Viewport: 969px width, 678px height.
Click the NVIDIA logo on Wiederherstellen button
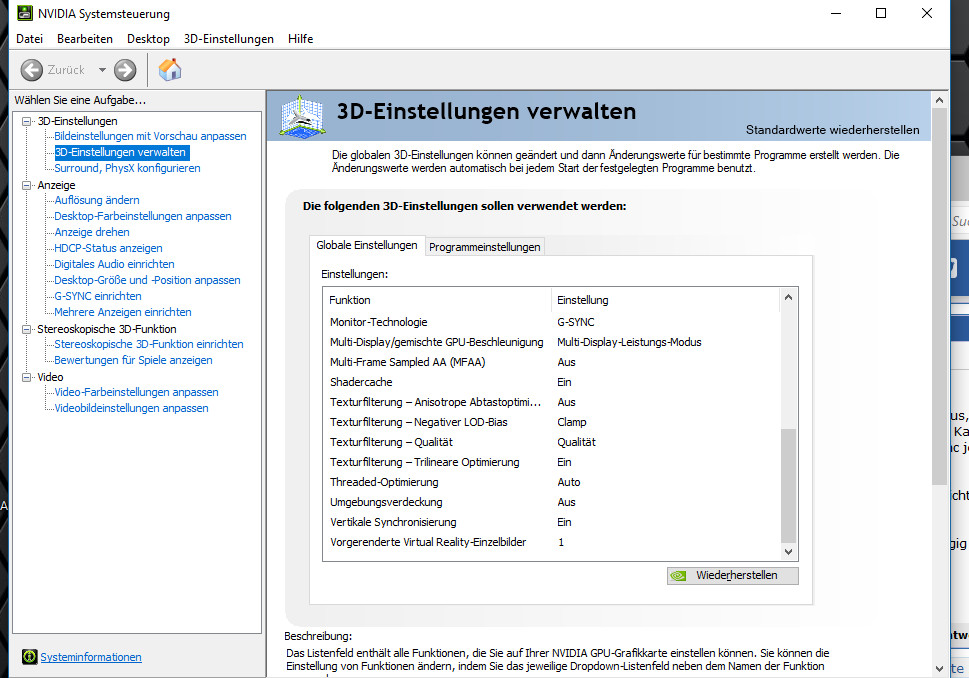[x=679, y=575]
